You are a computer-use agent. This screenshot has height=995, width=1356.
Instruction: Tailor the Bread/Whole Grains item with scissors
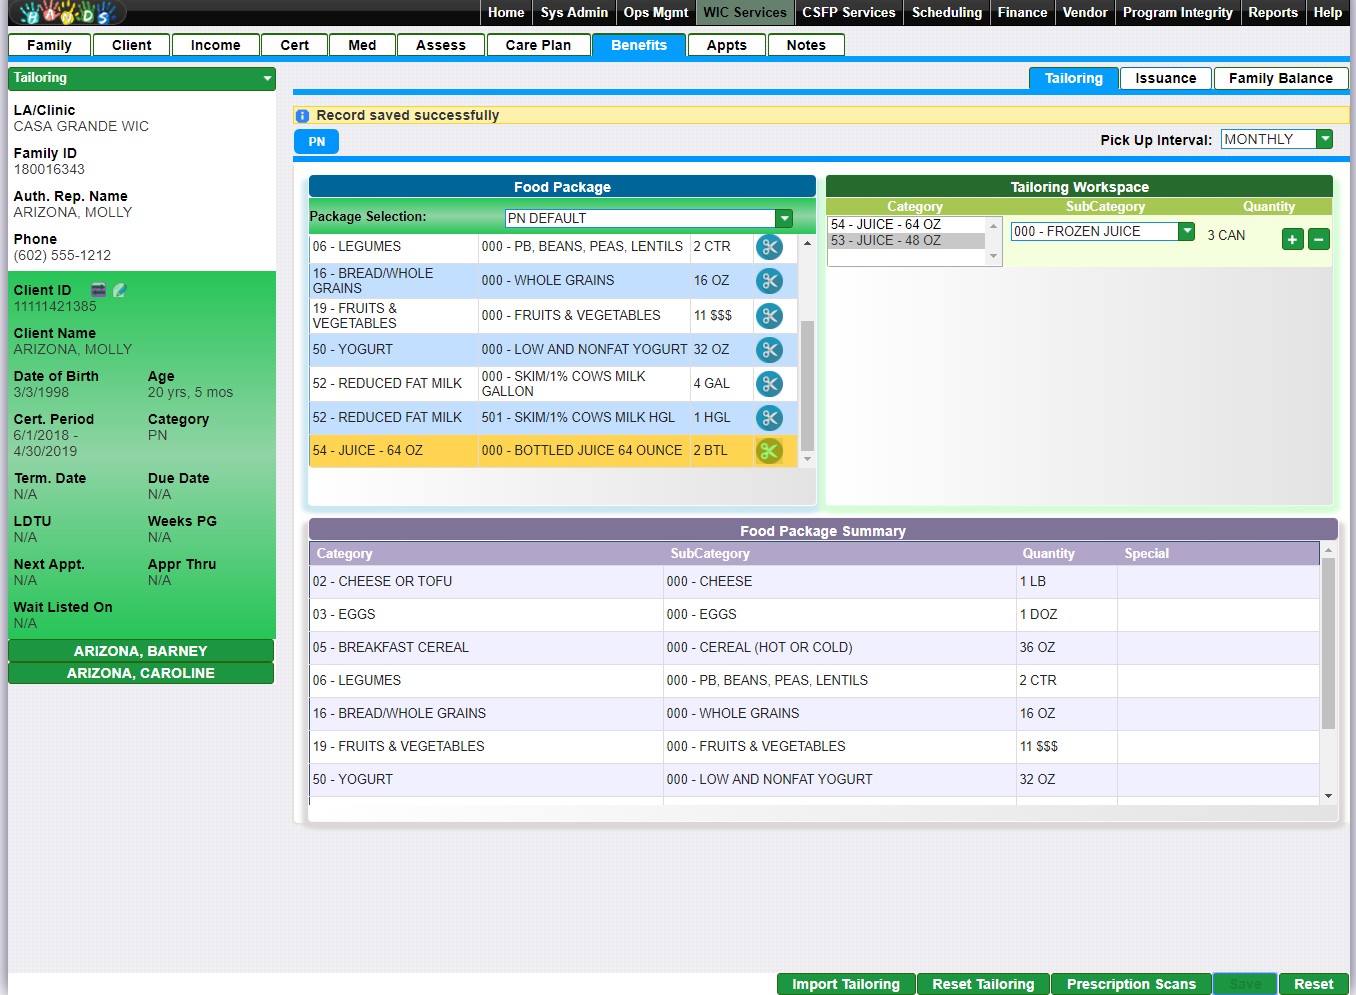[x=768, y=281]
